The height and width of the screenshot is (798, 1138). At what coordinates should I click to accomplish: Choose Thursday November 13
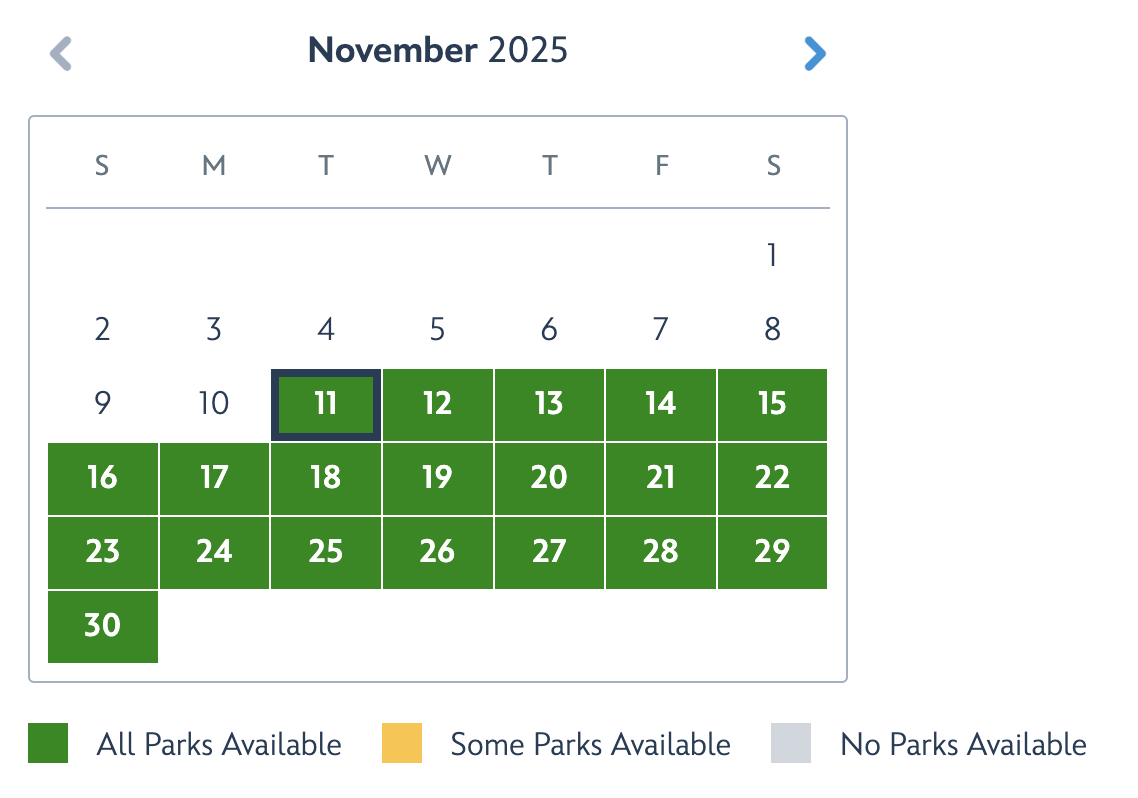click(549, 404)
